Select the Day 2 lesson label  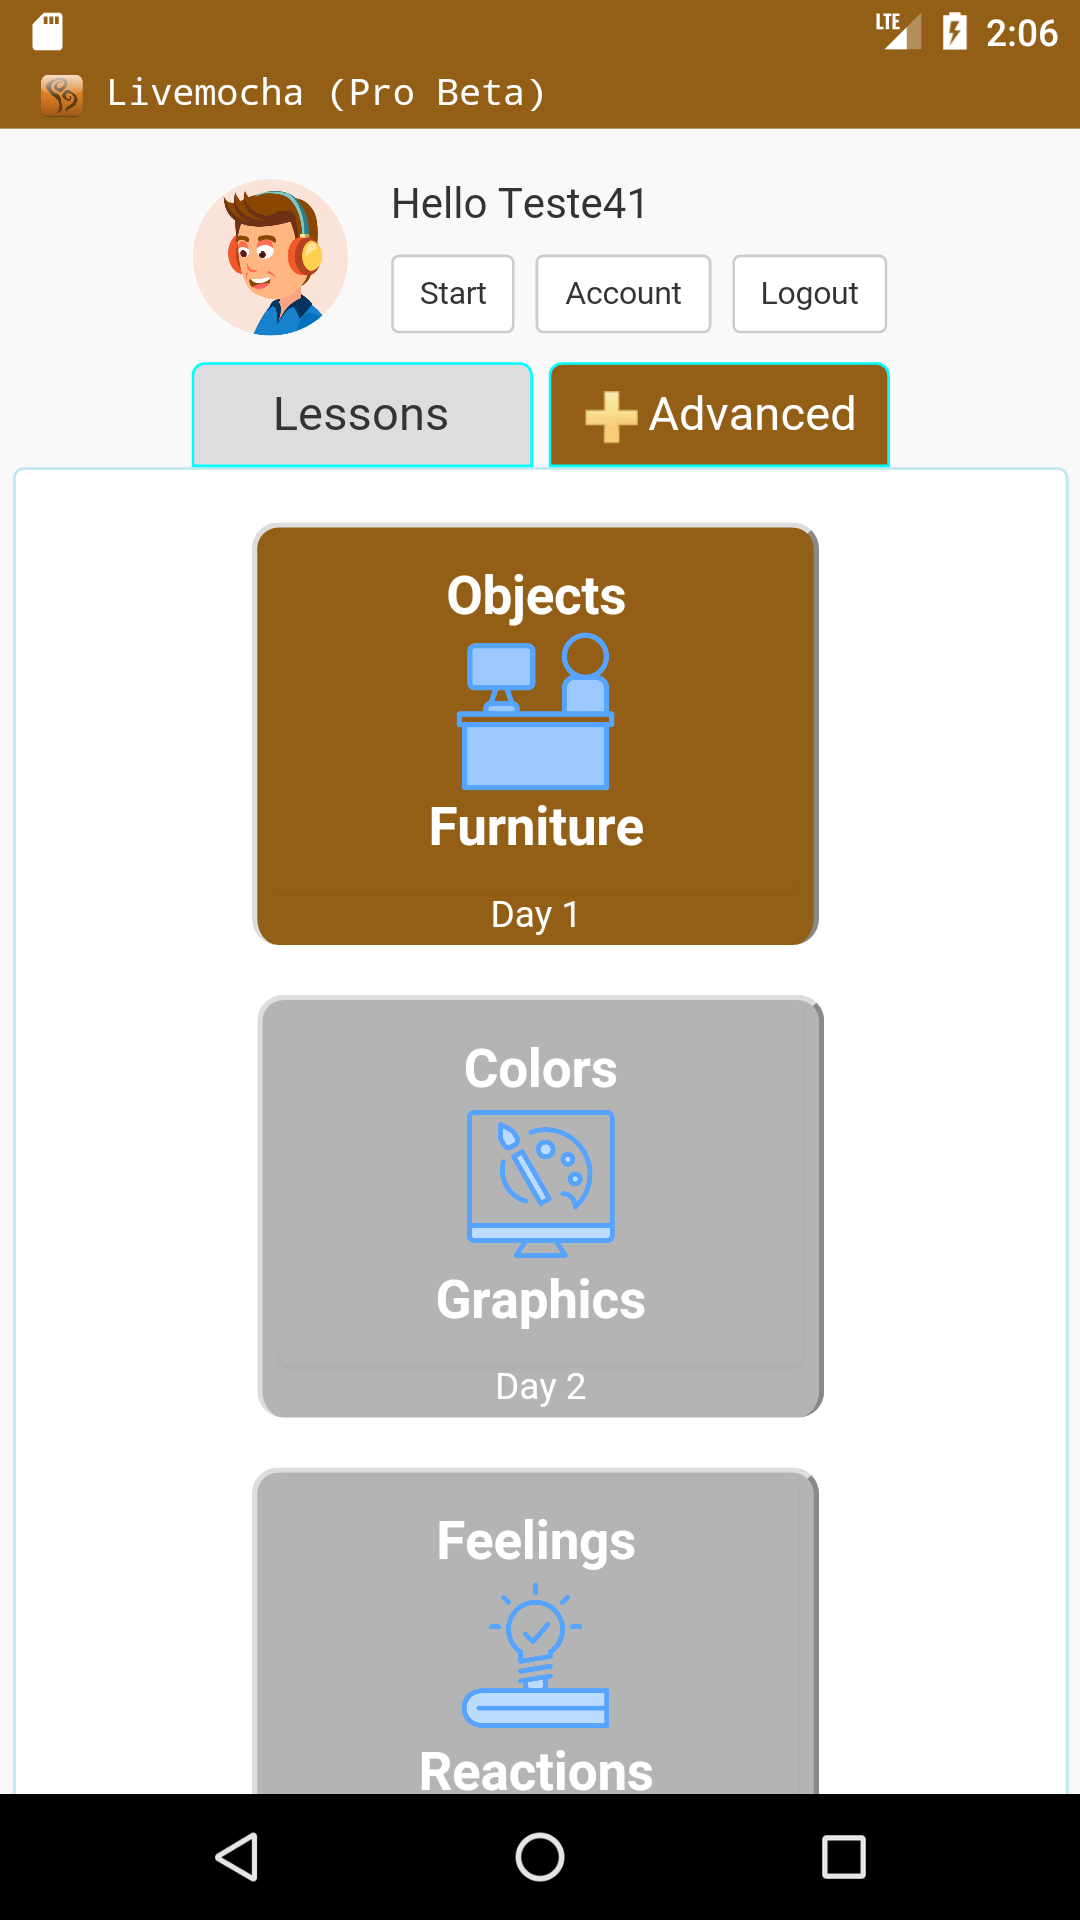point(540,1386)
